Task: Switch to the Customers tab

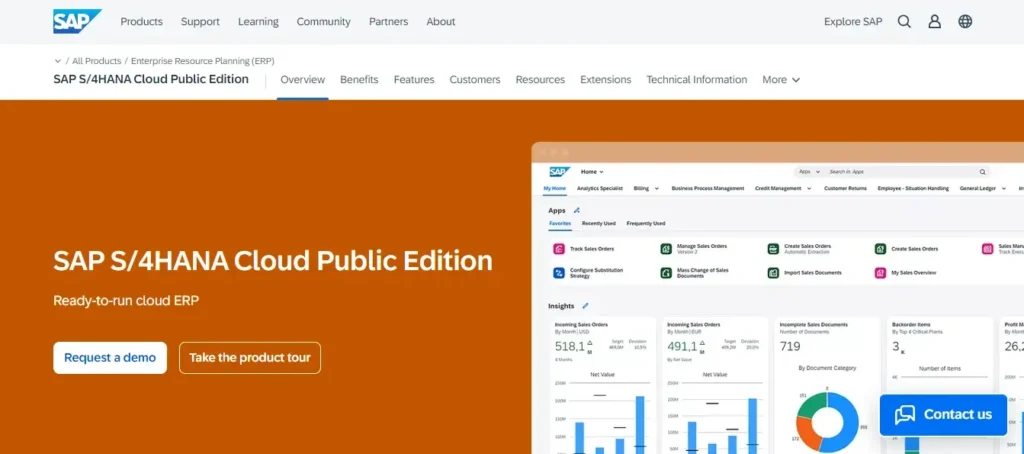Action: (x=475, y=80)
